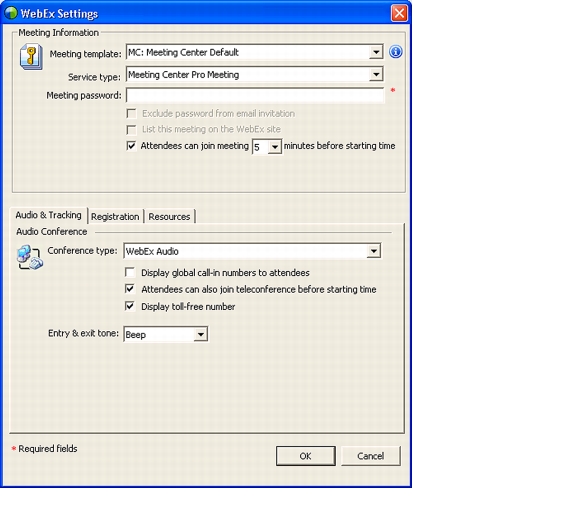Switch to the Registration tab

pos(115,217)
